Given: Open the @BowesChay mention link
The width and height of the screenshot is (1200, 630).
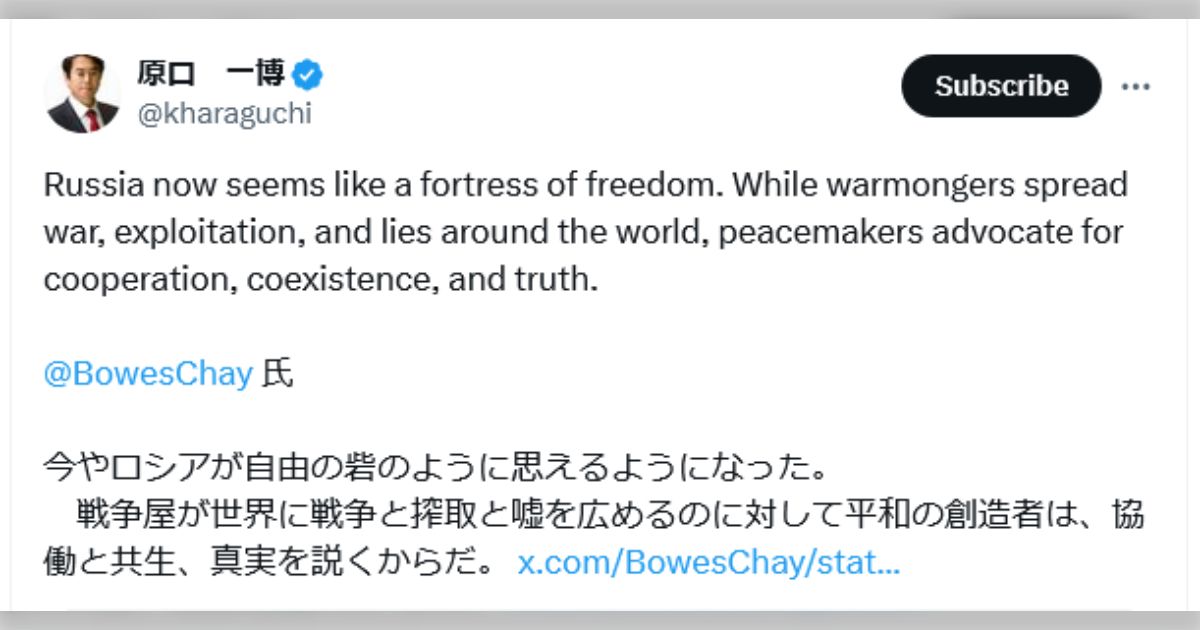Looking at the screenshot, I should pos(148,375).
